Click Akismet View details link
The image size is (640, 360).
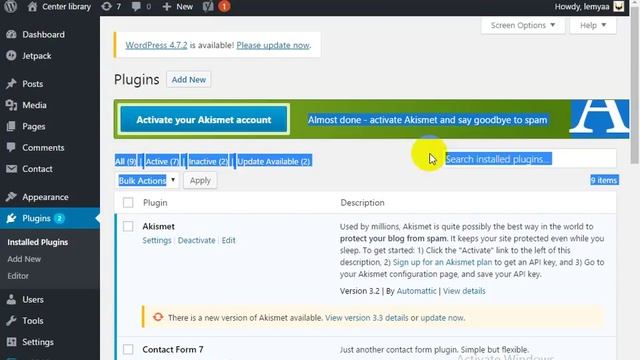tap(464, 291)
